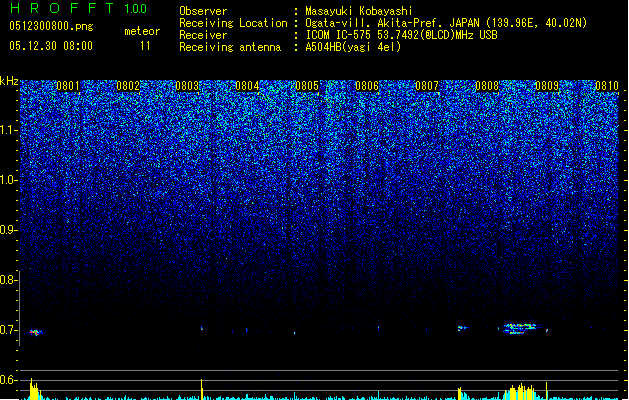Click the meteor count value 11
The image size is (629, 400).
[145, 46]
